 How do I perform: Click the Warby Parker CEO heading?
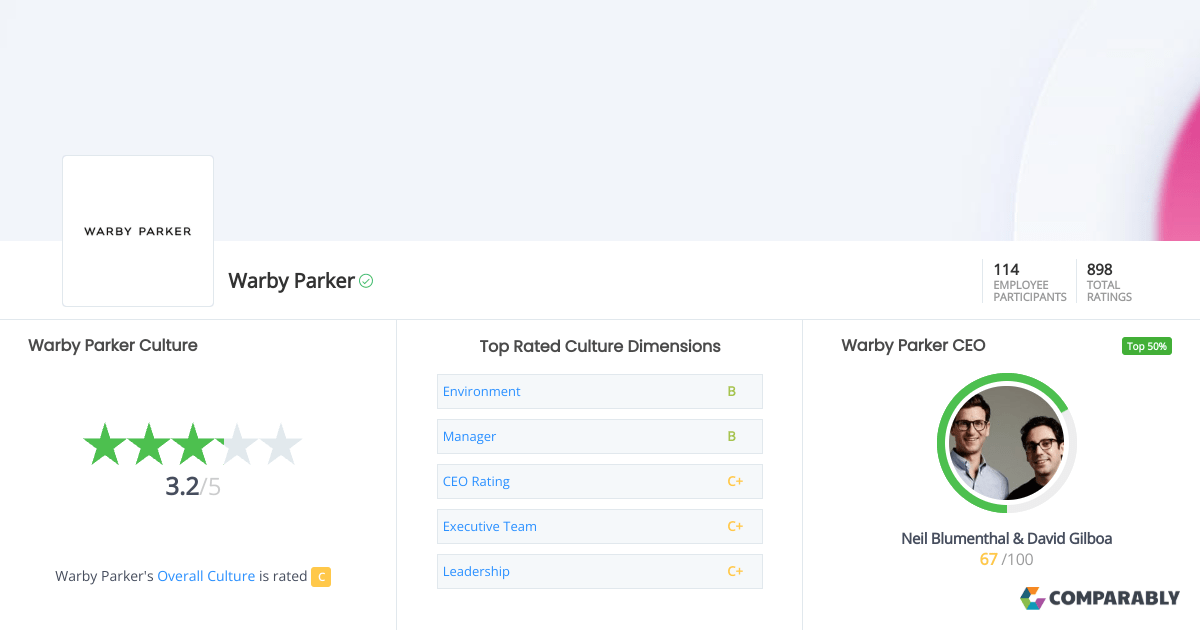[x=913, y=345]
